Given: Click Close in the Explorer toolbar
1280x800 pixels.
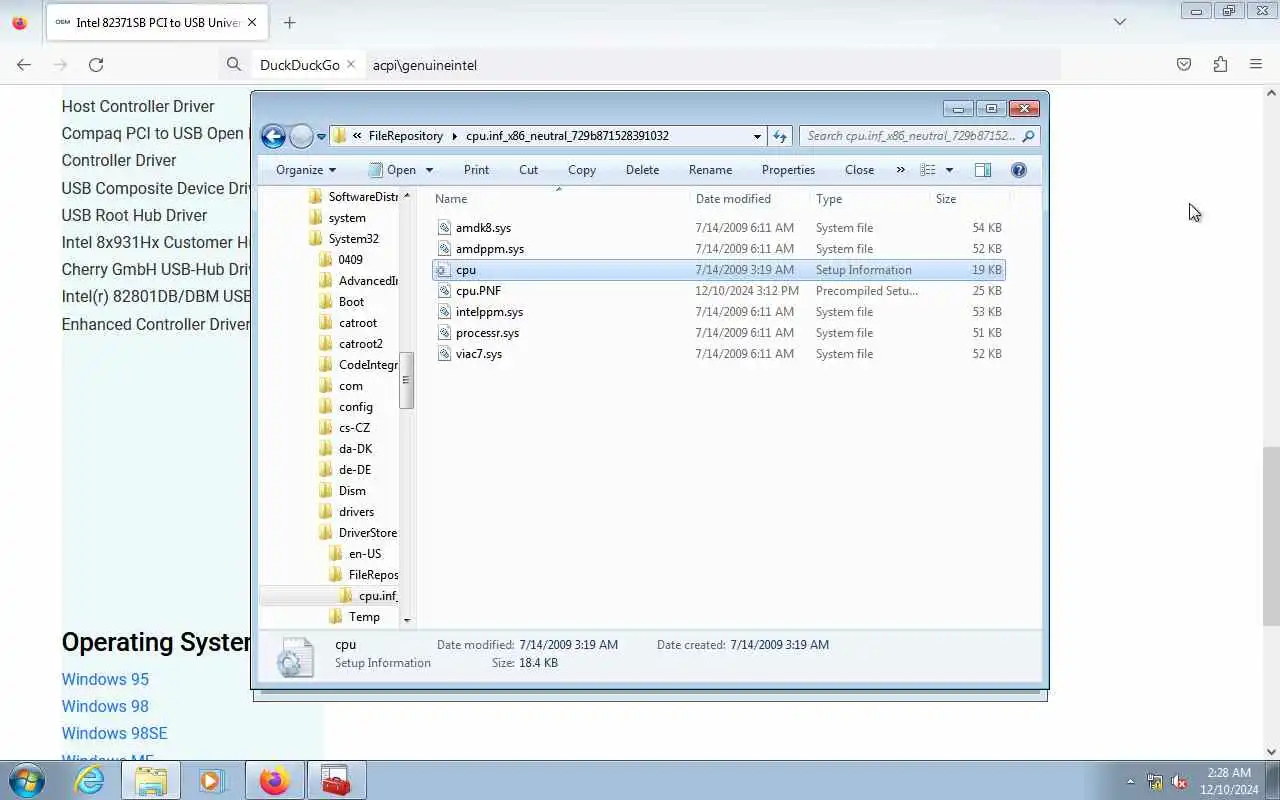Looking at the screenshot, I should coord(859,170).
